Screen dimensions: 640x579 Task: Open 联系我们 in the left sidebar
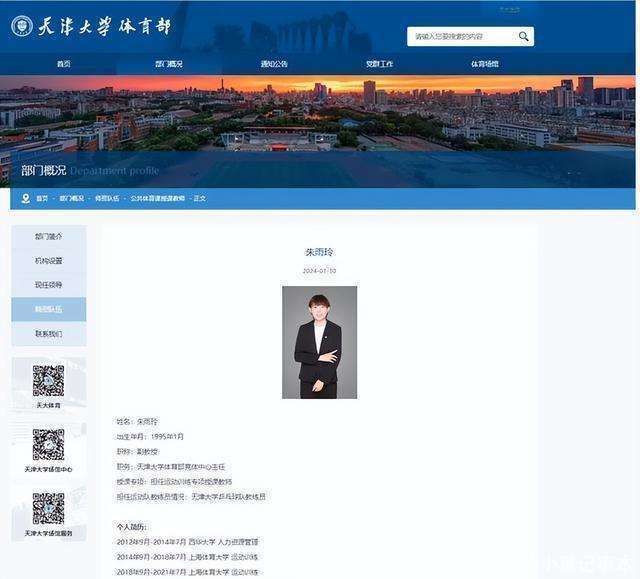(48, 334)
